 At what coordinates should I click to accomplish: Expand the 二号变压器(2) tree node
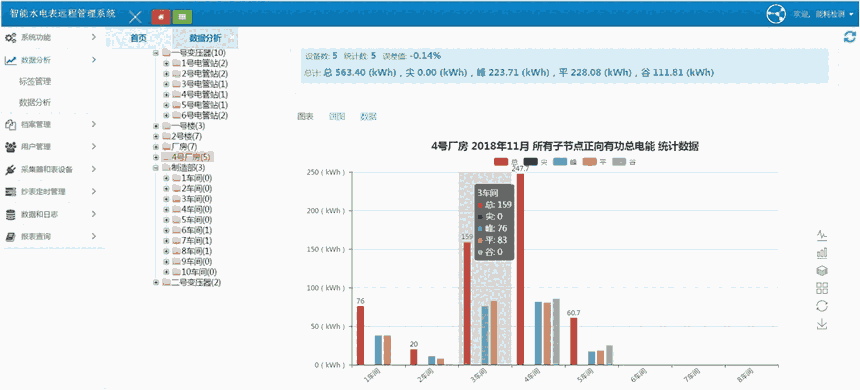point(156,282)
